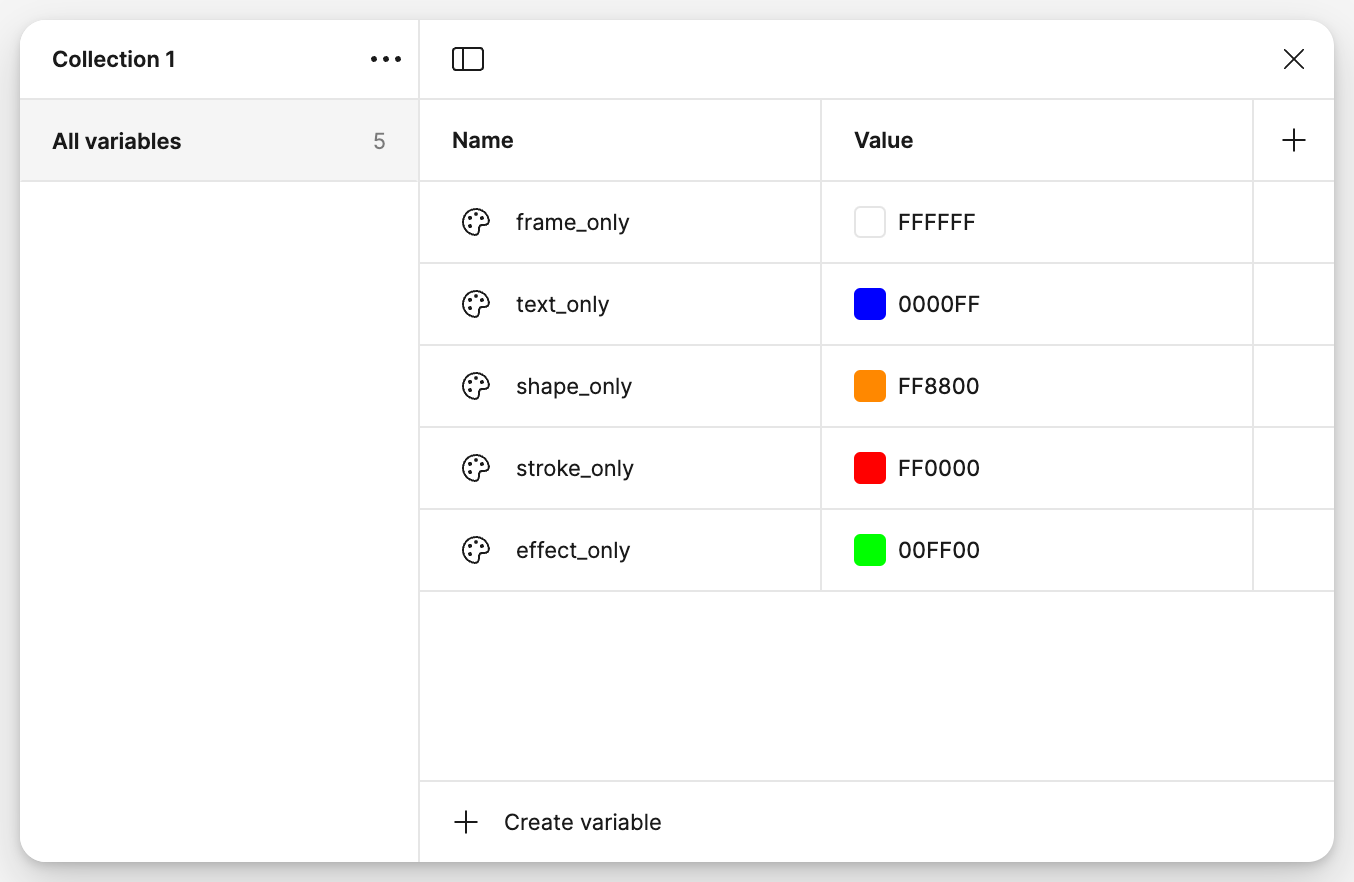Click Create variable button

pos(558,822)
